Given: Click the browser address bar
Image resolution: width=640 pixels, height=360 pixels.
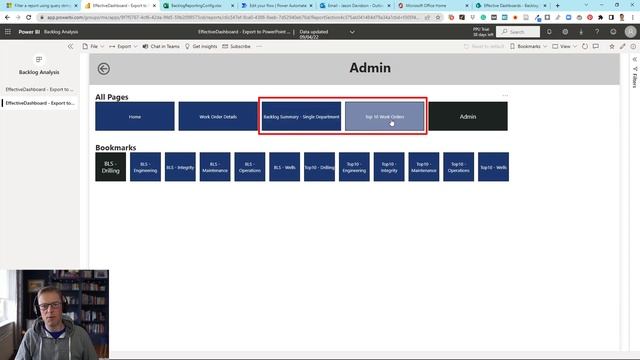Looking at the screenshot, I should [x=233, y=18].
